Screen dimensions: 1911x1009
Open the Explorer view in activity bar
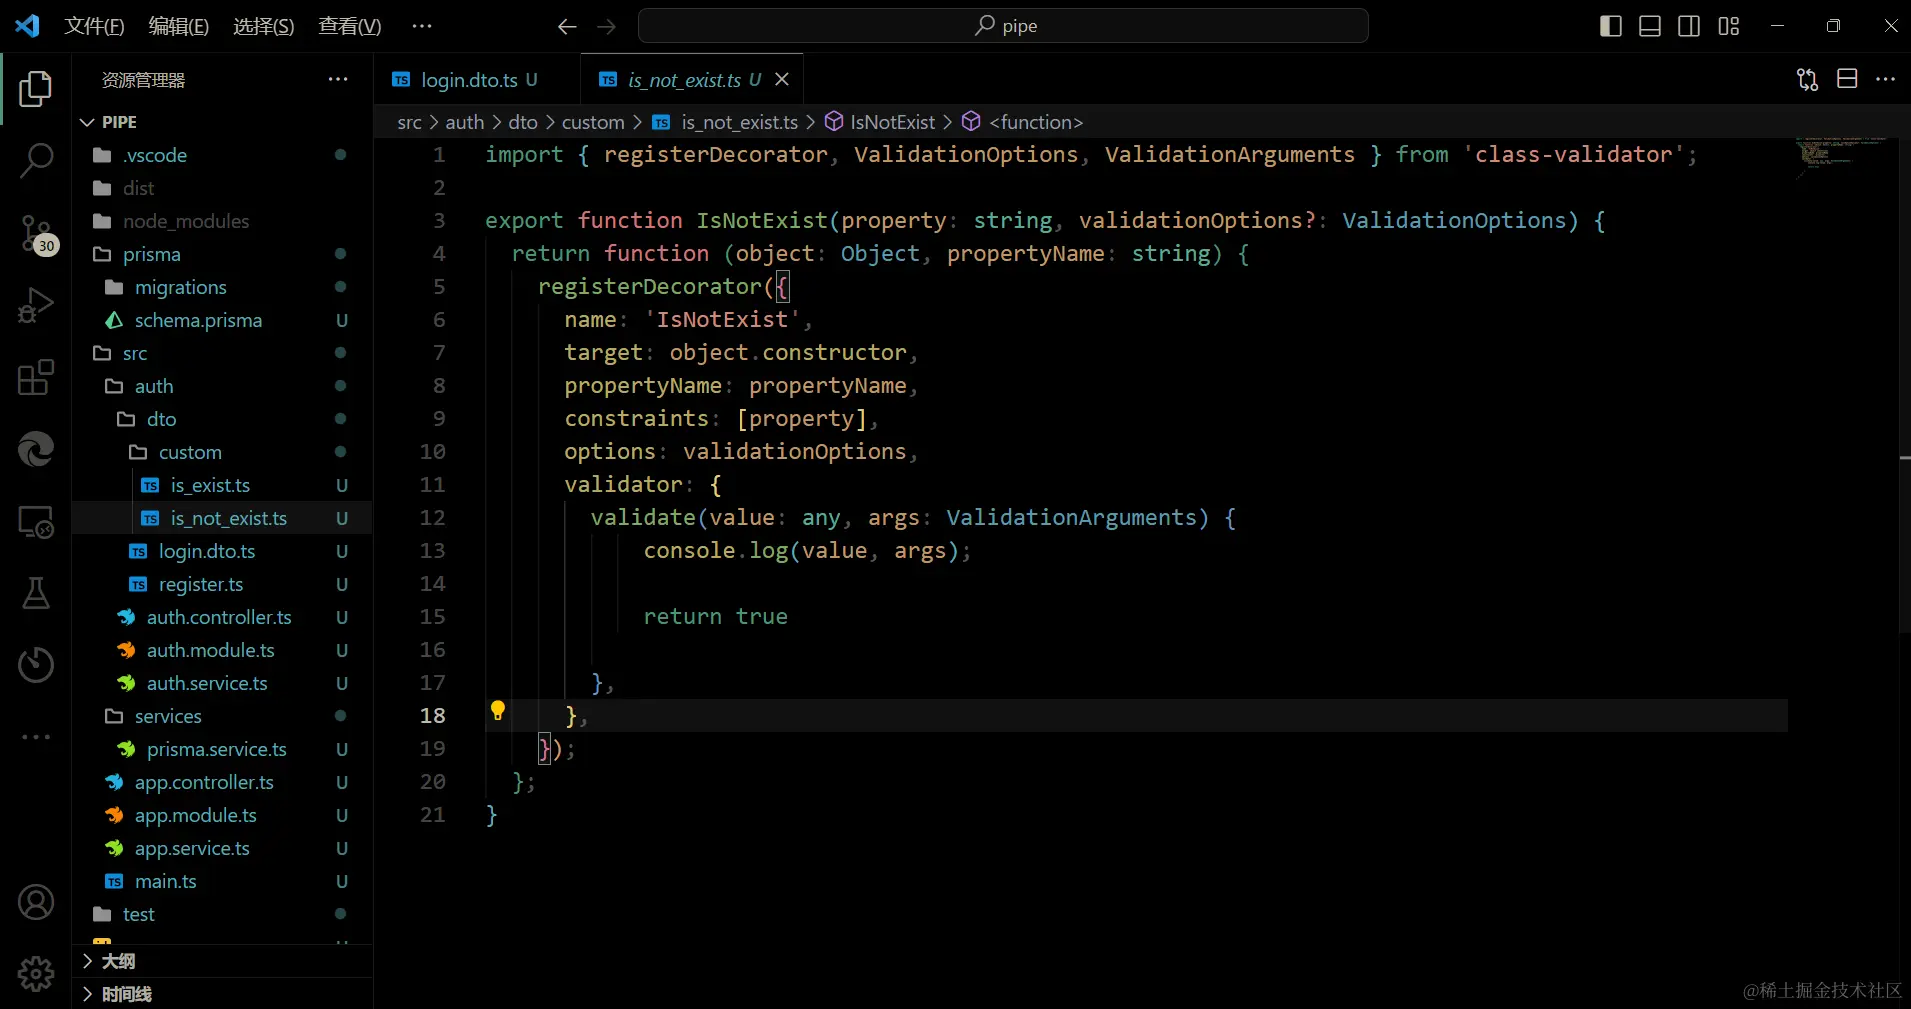36,89
